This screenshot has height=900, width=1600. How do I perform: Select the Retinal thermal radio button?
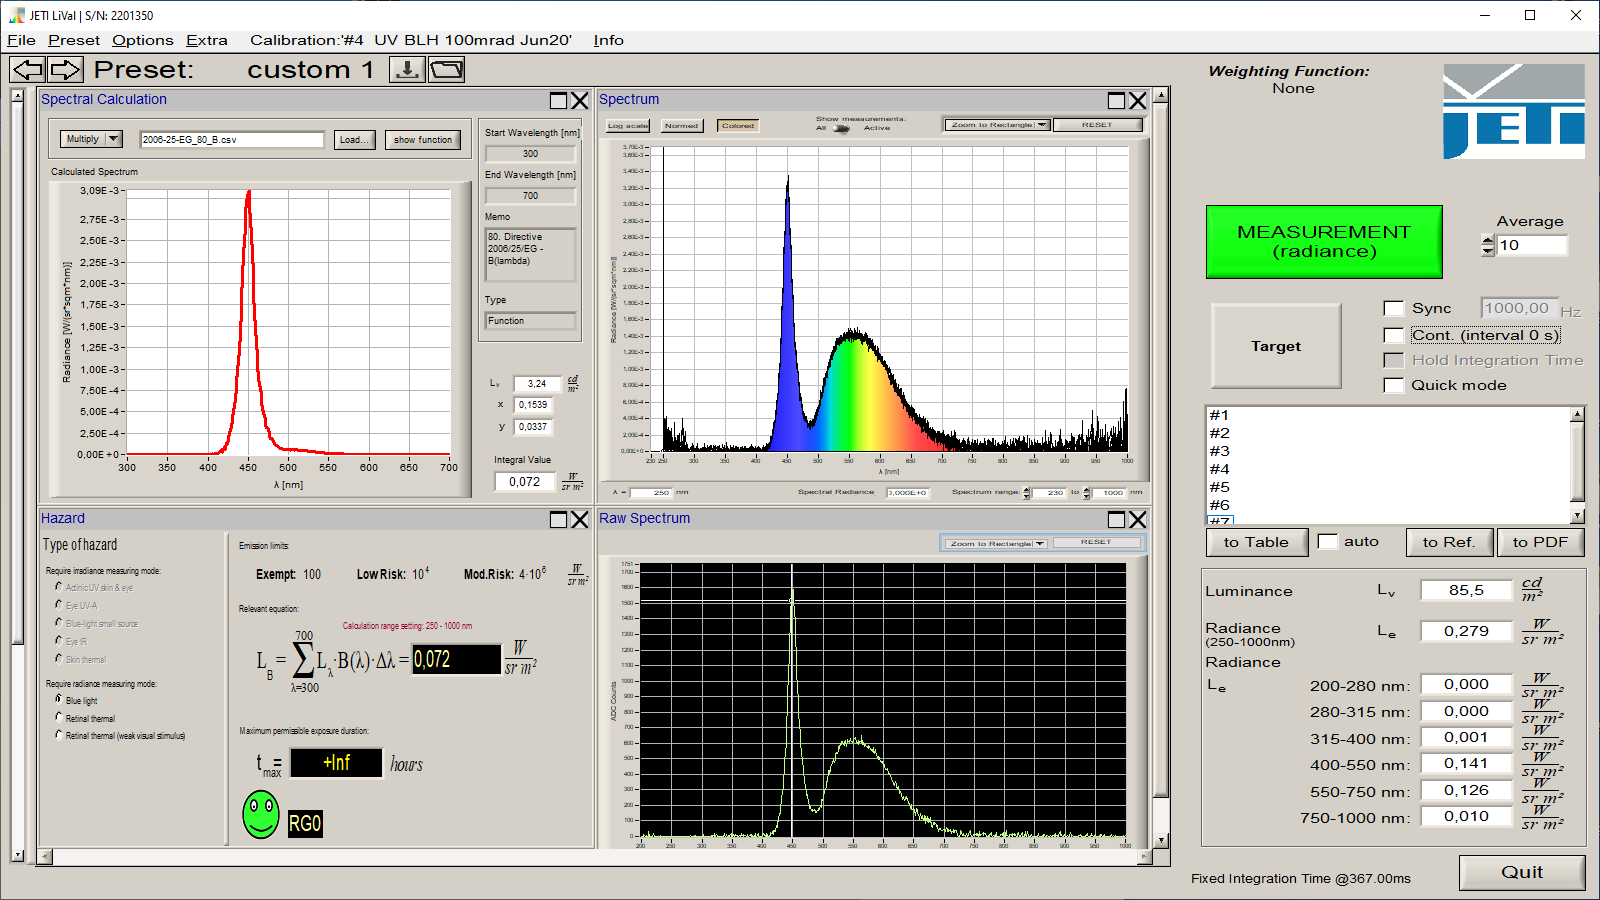59,718
